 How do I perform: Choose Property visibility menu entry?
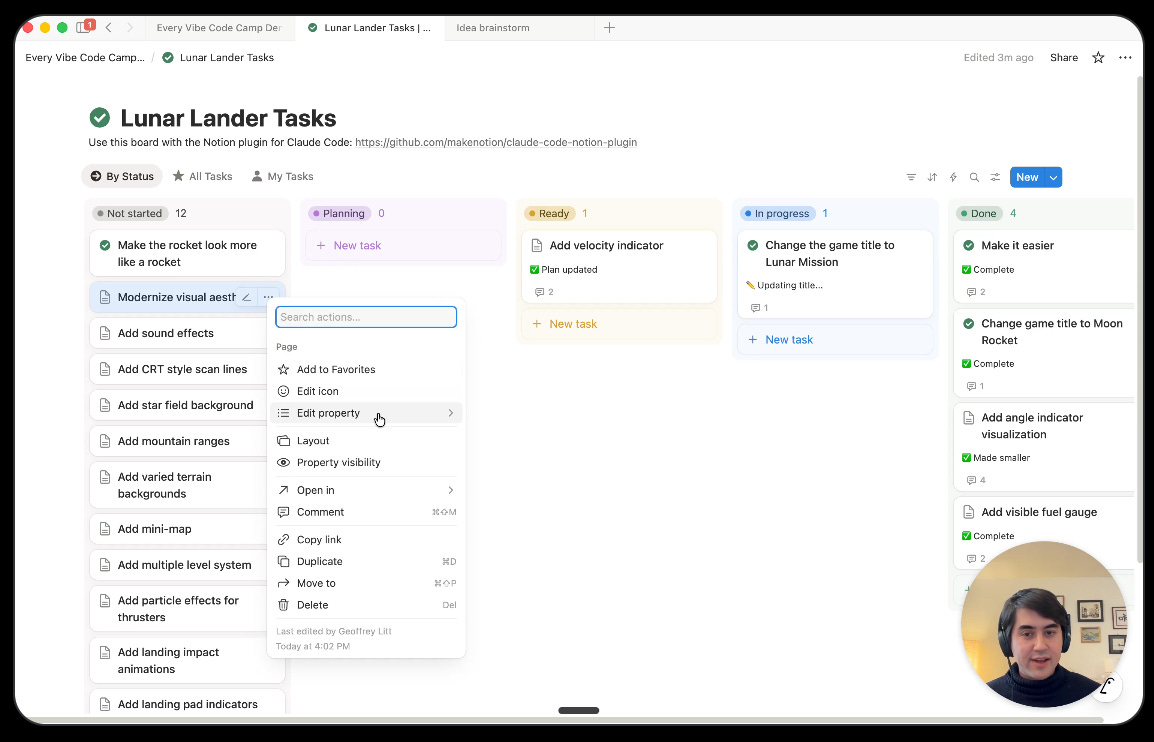pyautogui.click(x=366, y=463)
